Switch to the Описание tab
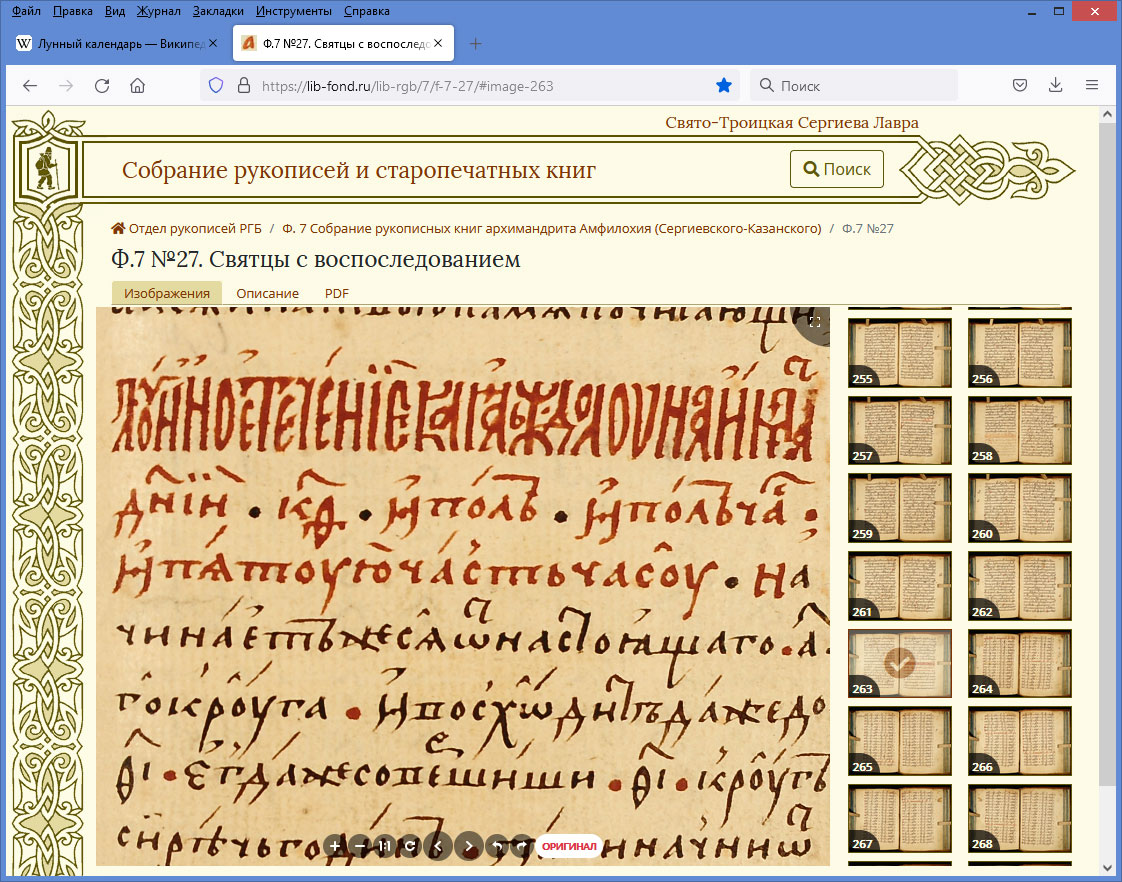 [268, 293]
